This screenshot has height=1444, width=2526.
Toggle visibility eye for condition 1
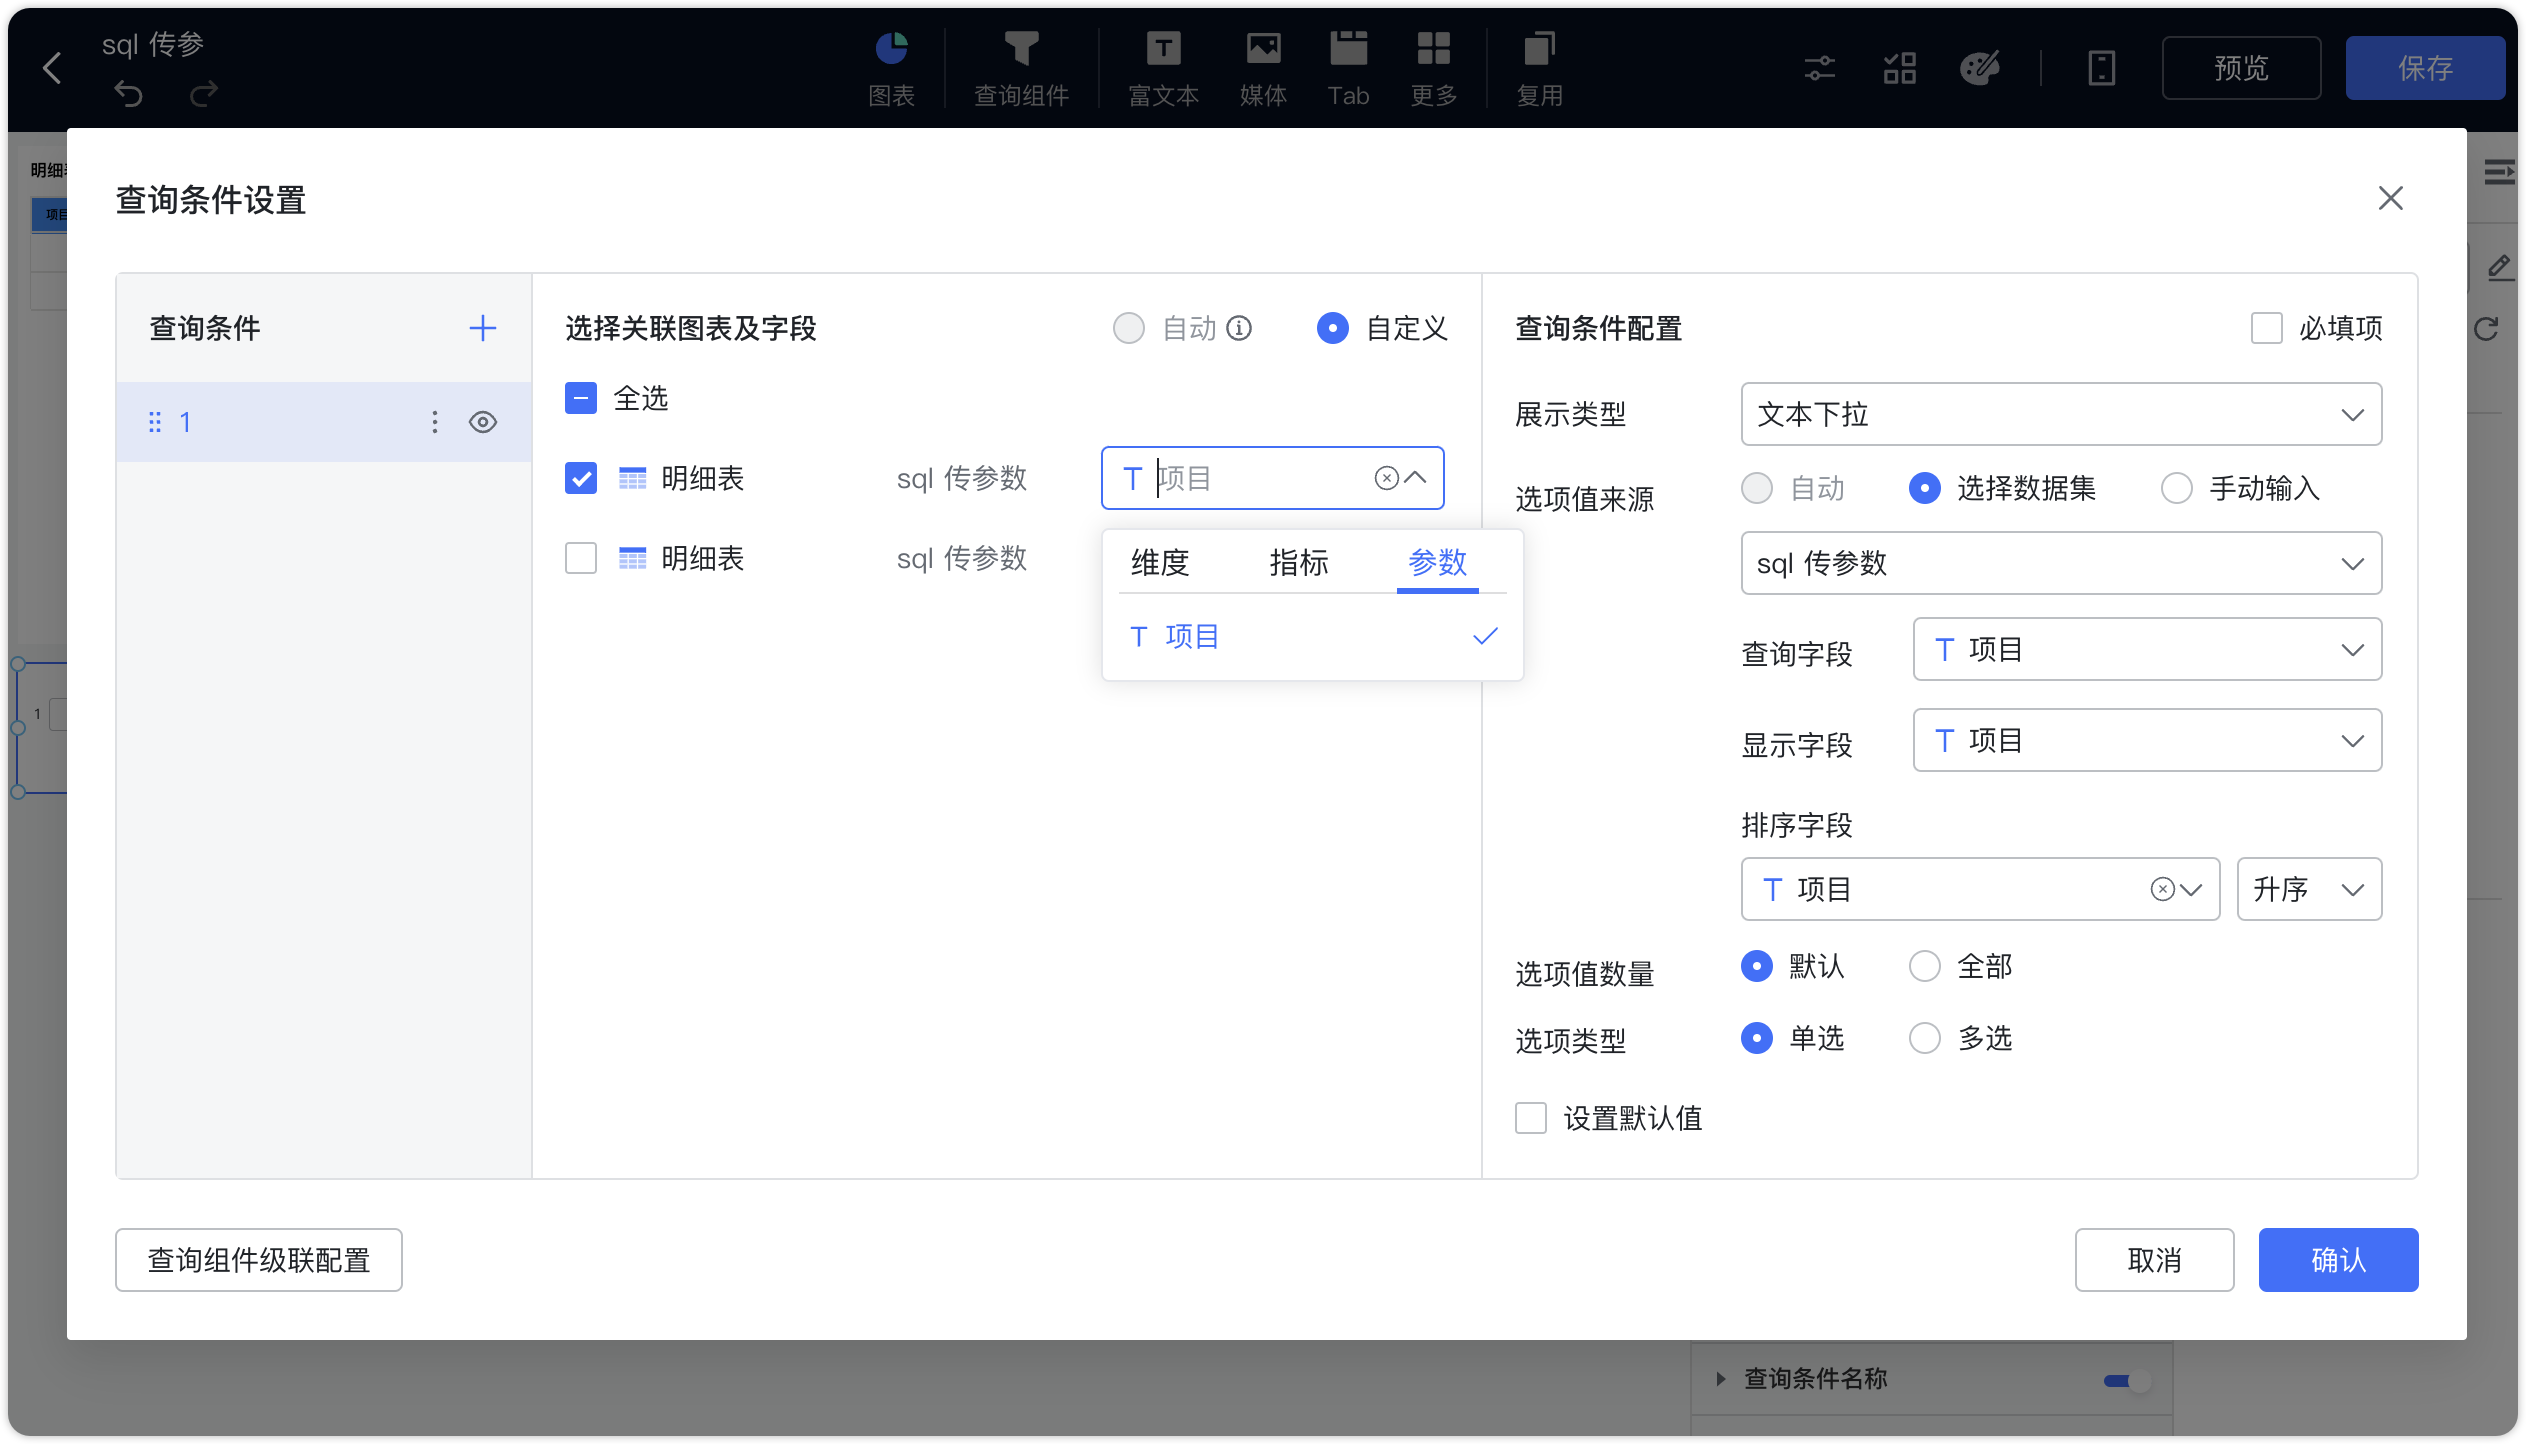click(x=483, y=422)
